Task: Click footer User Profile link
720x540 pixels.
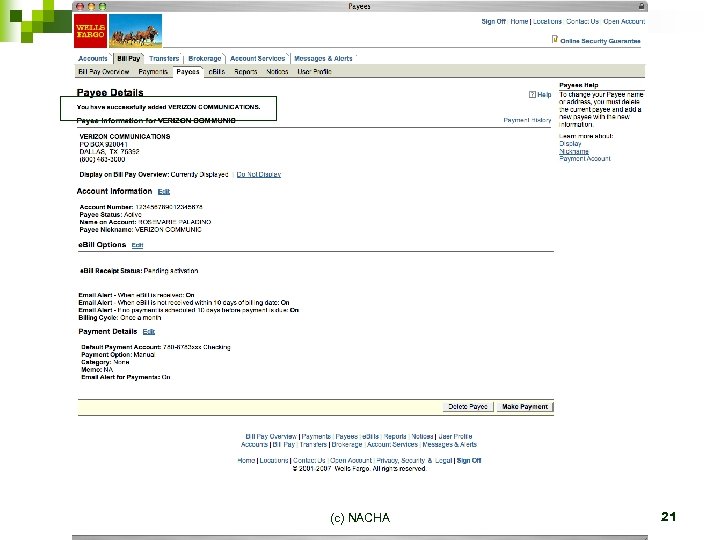Action: (x=455, y=437)
